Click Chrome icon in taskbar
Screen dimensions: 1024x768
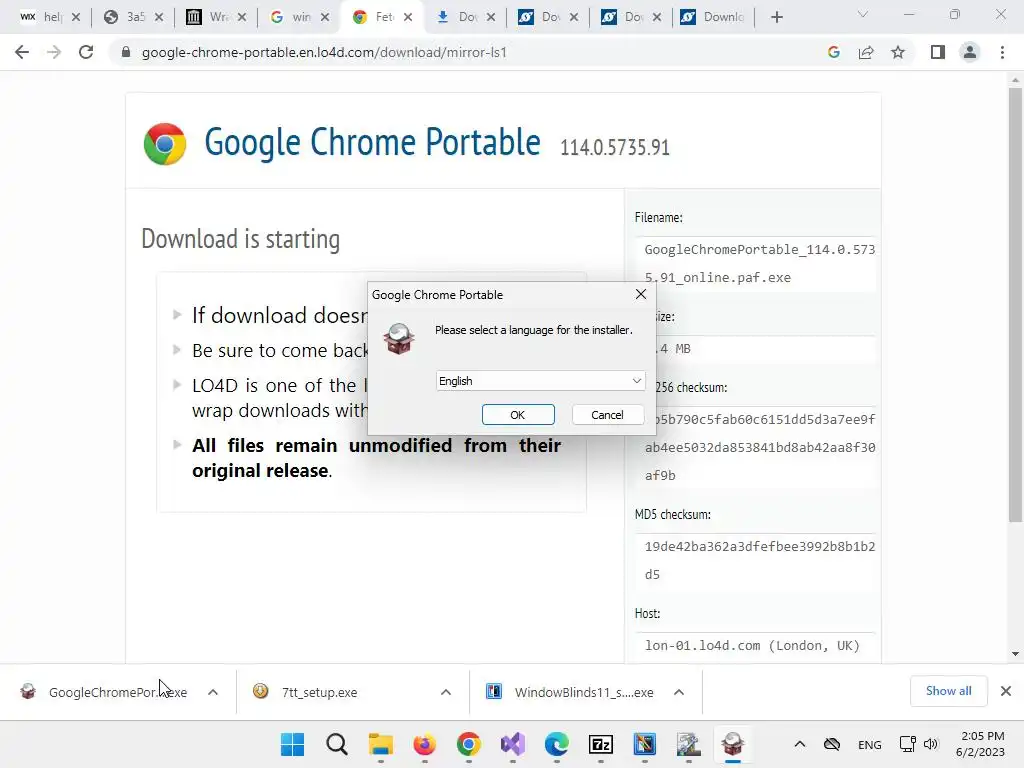(x=468, y=744)
